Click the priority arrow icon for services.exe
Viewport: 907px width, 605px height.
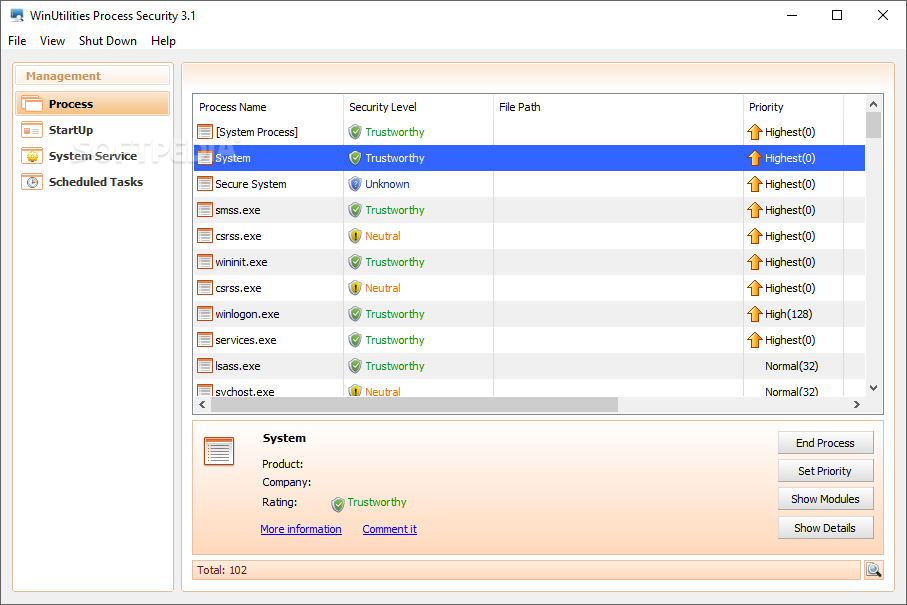(754, 340)
